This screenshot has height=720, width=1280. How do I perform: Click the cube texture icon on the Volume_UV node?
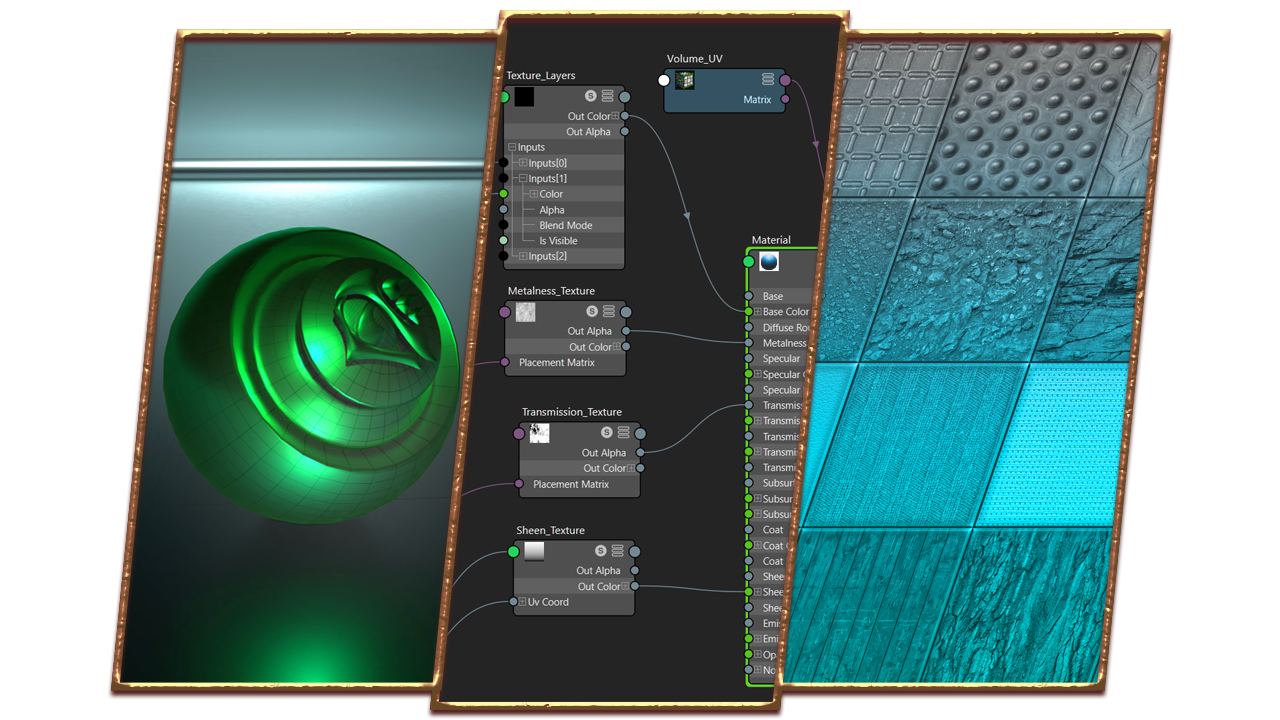click(684, 80)
